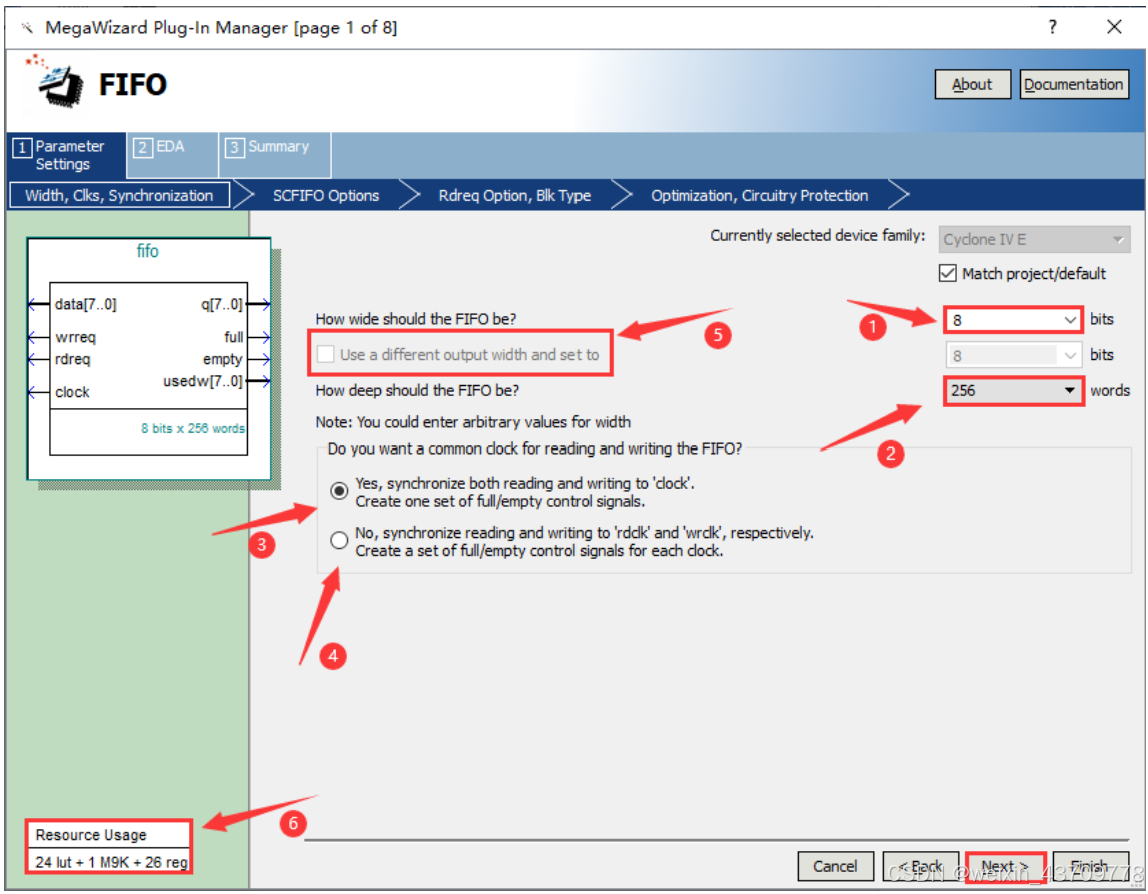Open the FIFO width bits dropdown

coord(1013,320)
